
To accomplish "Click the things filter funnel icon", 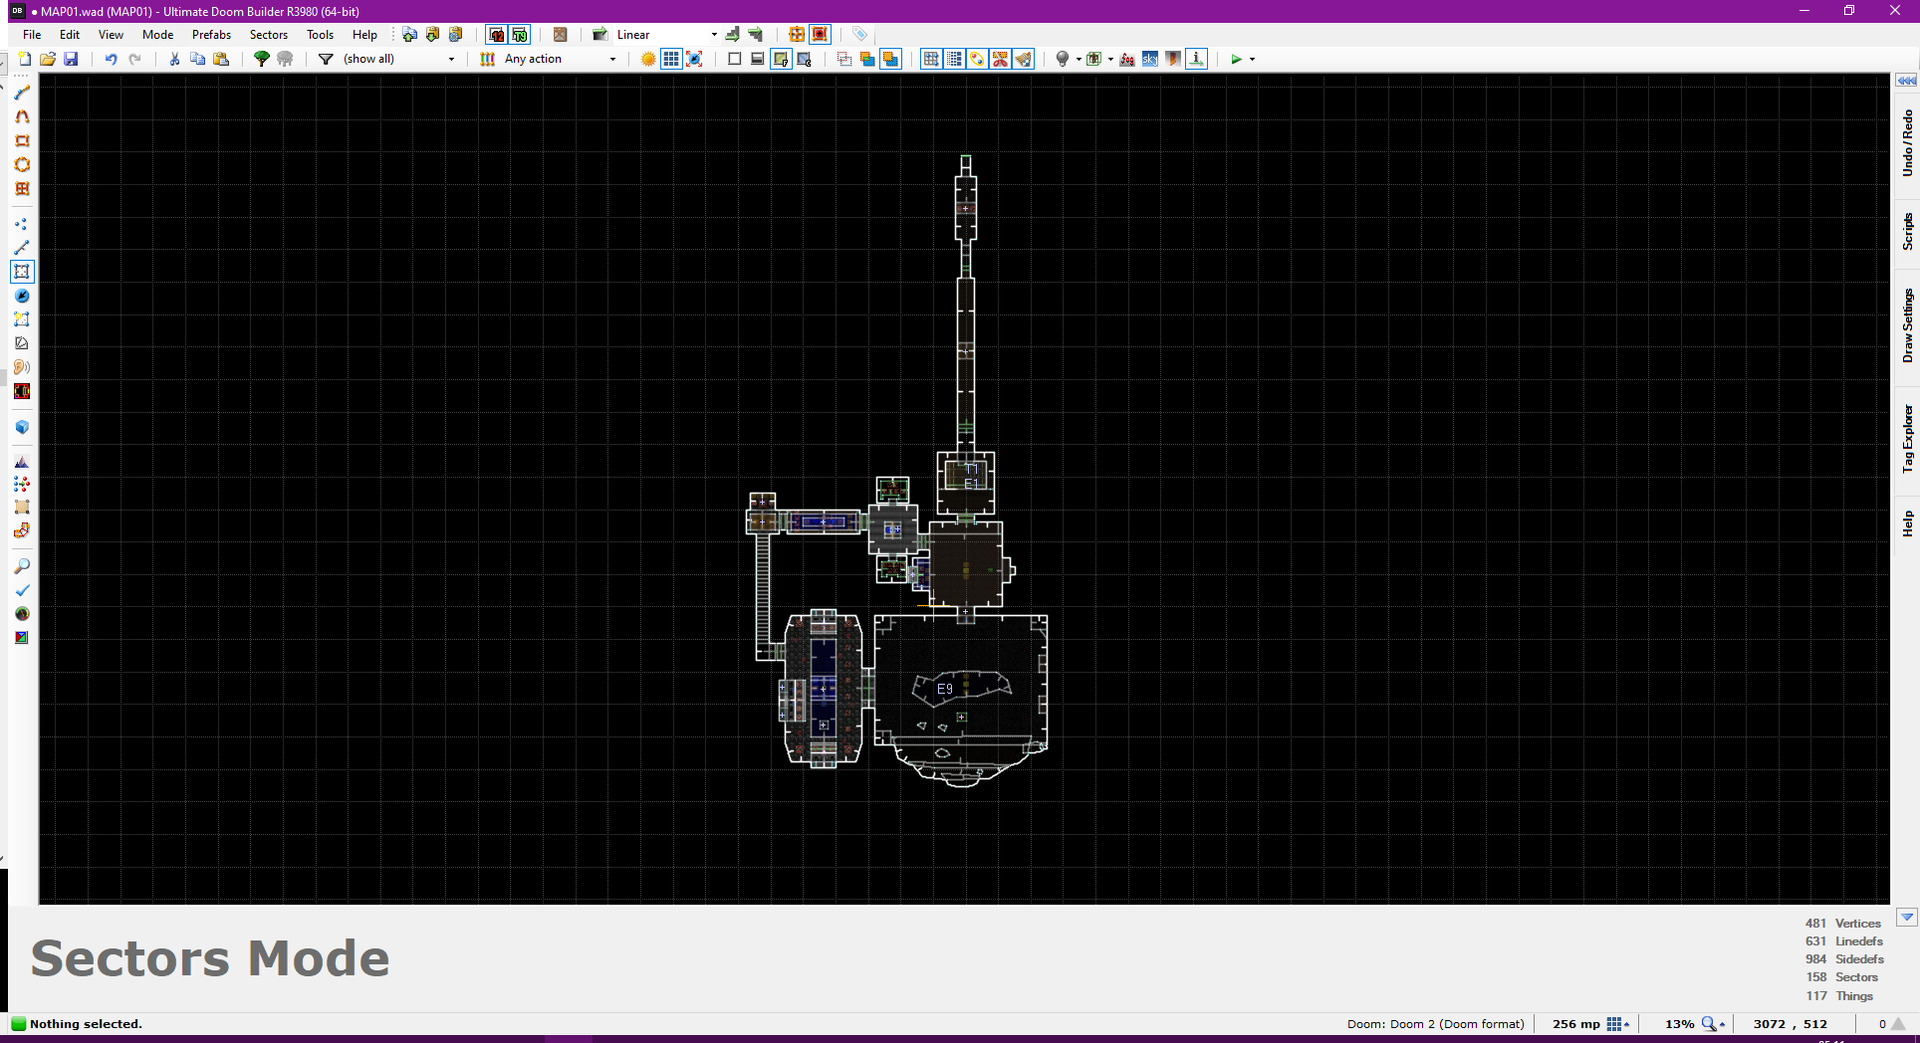I will (x=326, y=59).
